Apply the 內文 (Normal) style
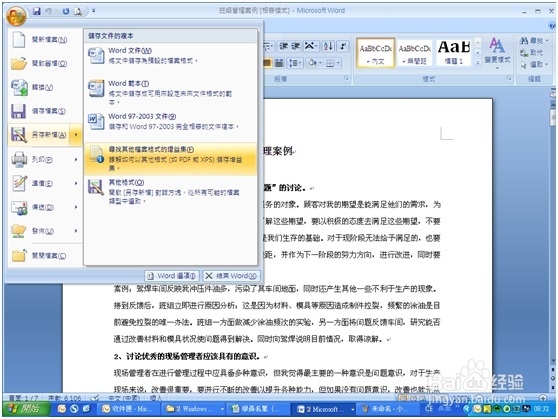The height and width of the screenshot is (419, 558). (375, 53)
